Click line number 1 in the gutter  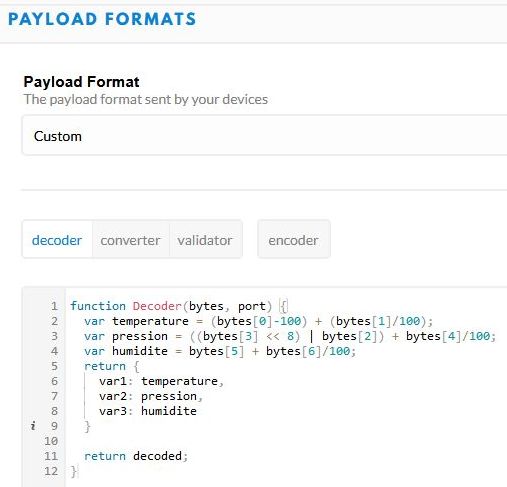(x=54, y=306)
